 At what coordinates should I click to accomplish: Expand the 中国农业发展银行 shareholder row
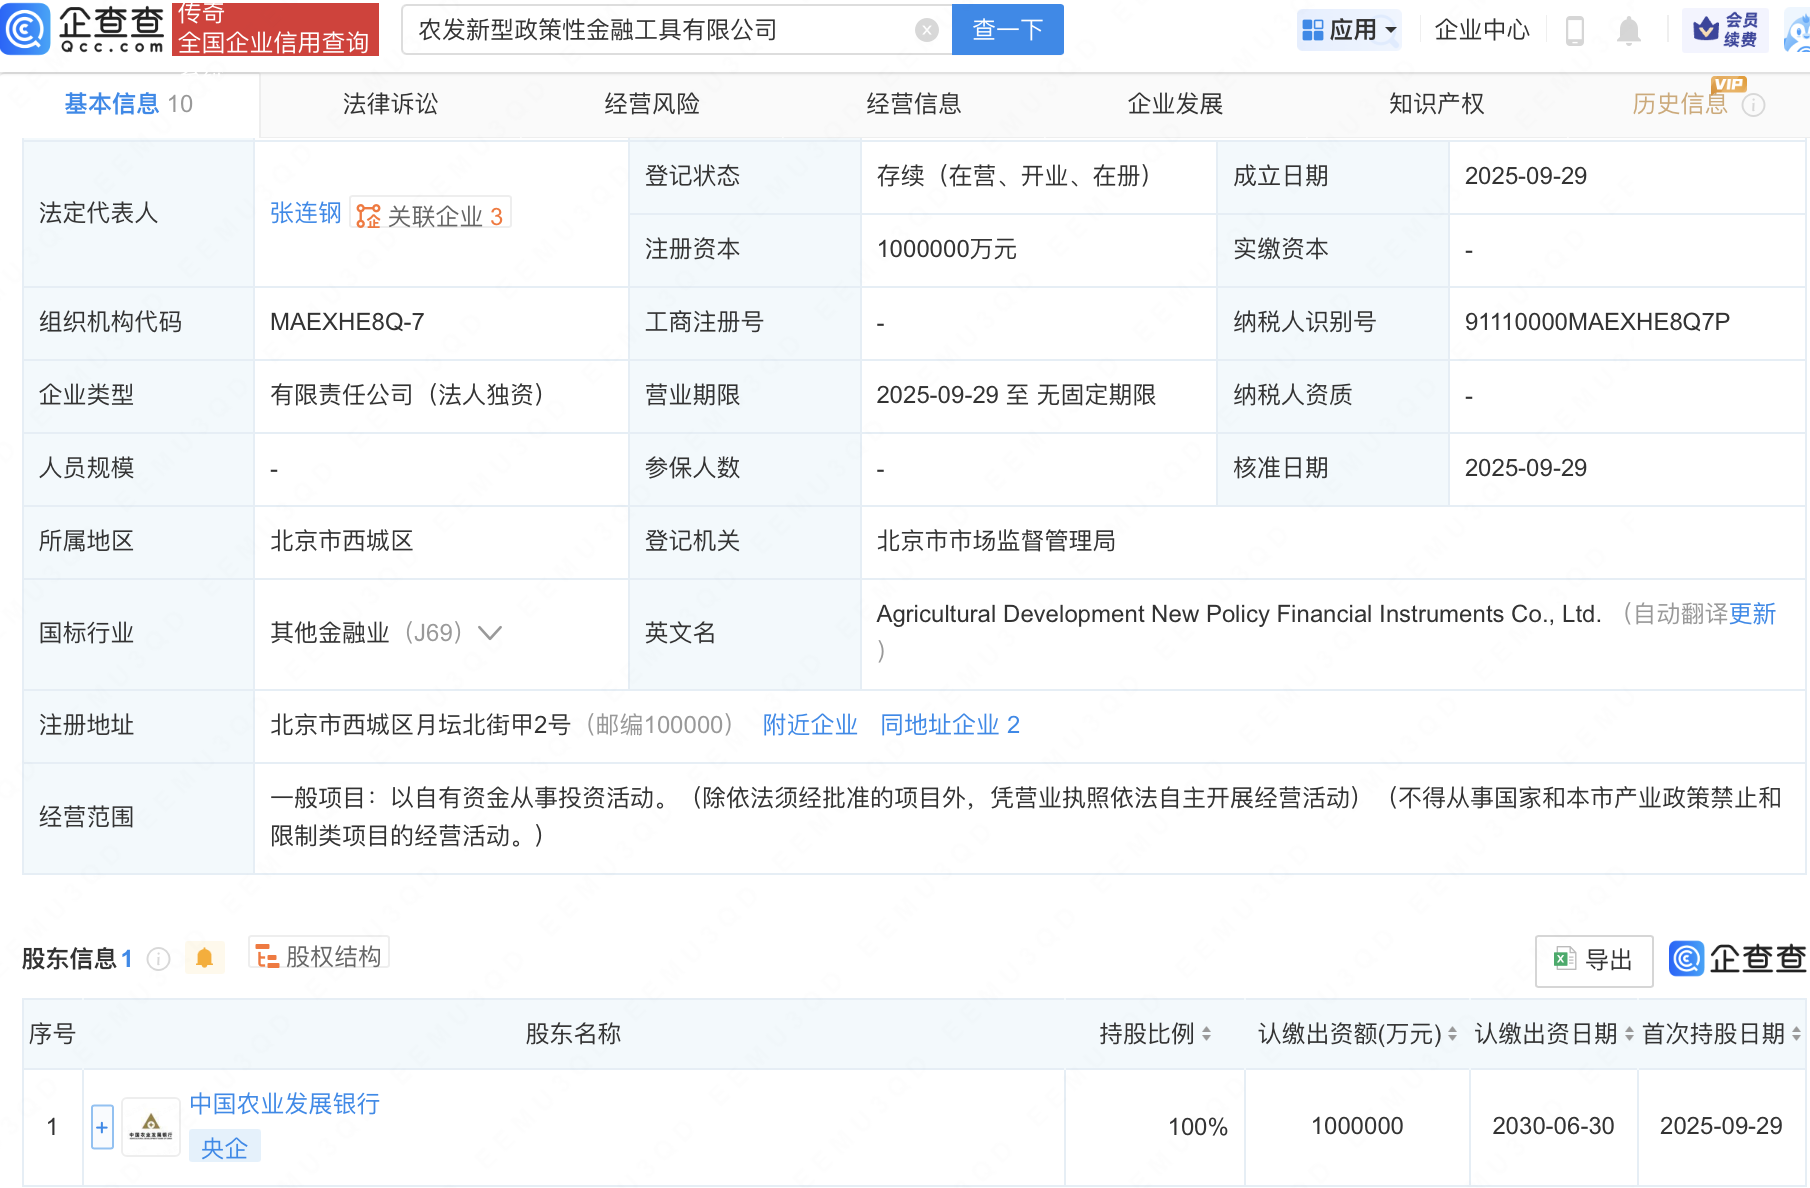coord(102,1127)
